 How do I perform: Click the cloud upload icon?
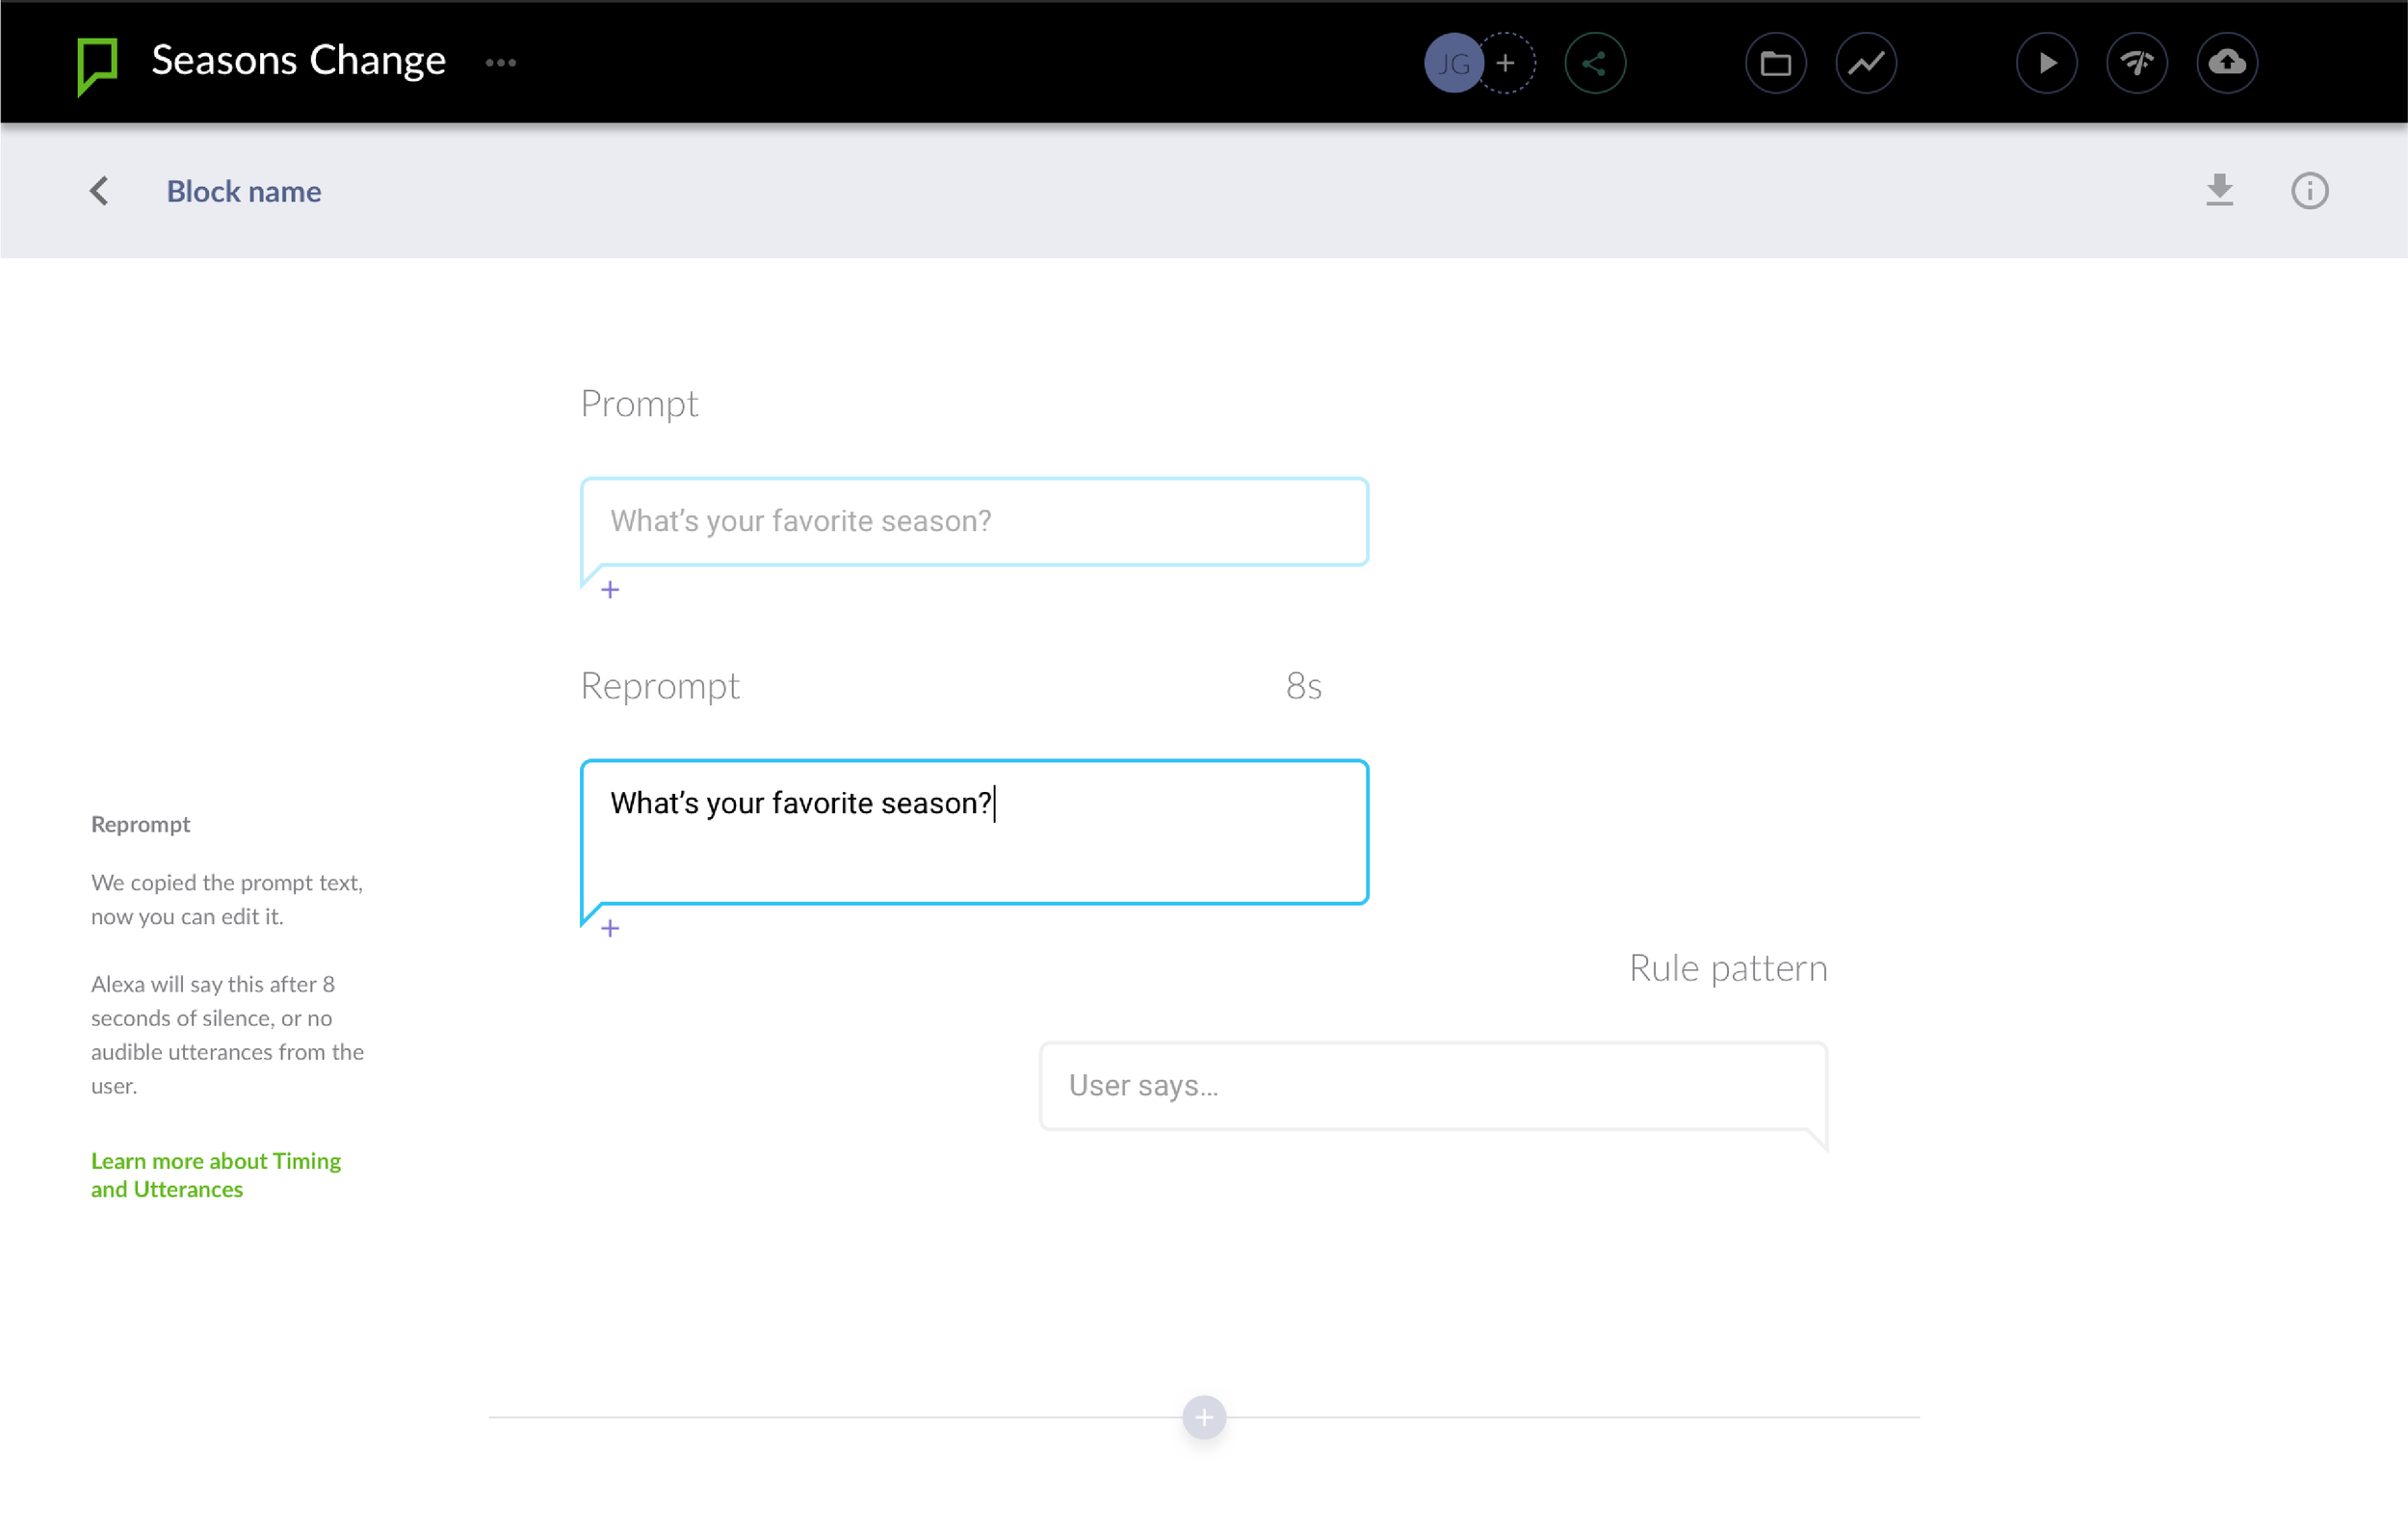click(x=2226, y=63)
